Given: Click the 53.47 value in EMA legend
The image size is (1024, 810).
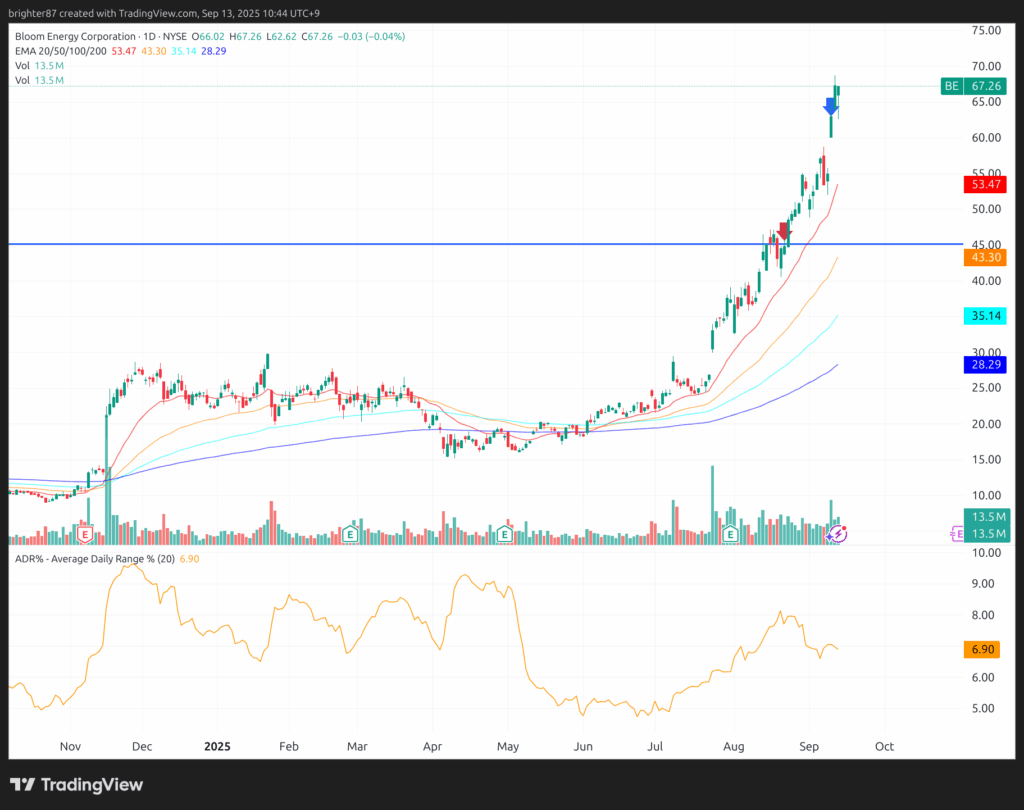Looking at the screenshot, I should [x=123, y=51].
